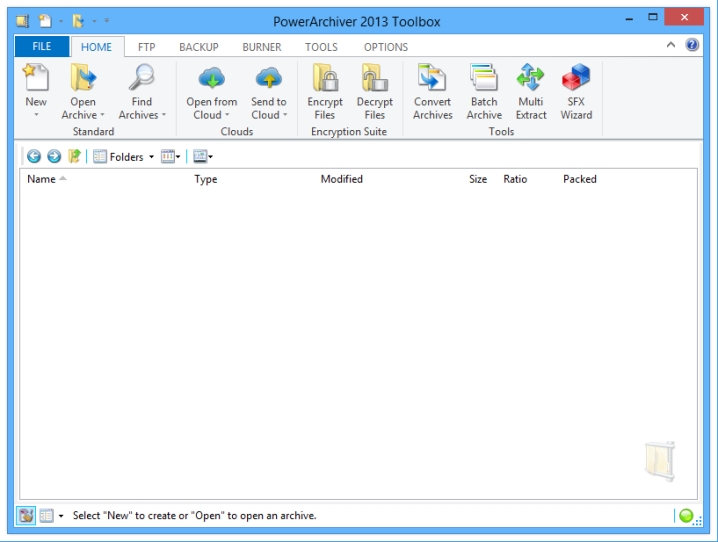
Task: Open the Convert Archives tool
Action: click(432, 80)
